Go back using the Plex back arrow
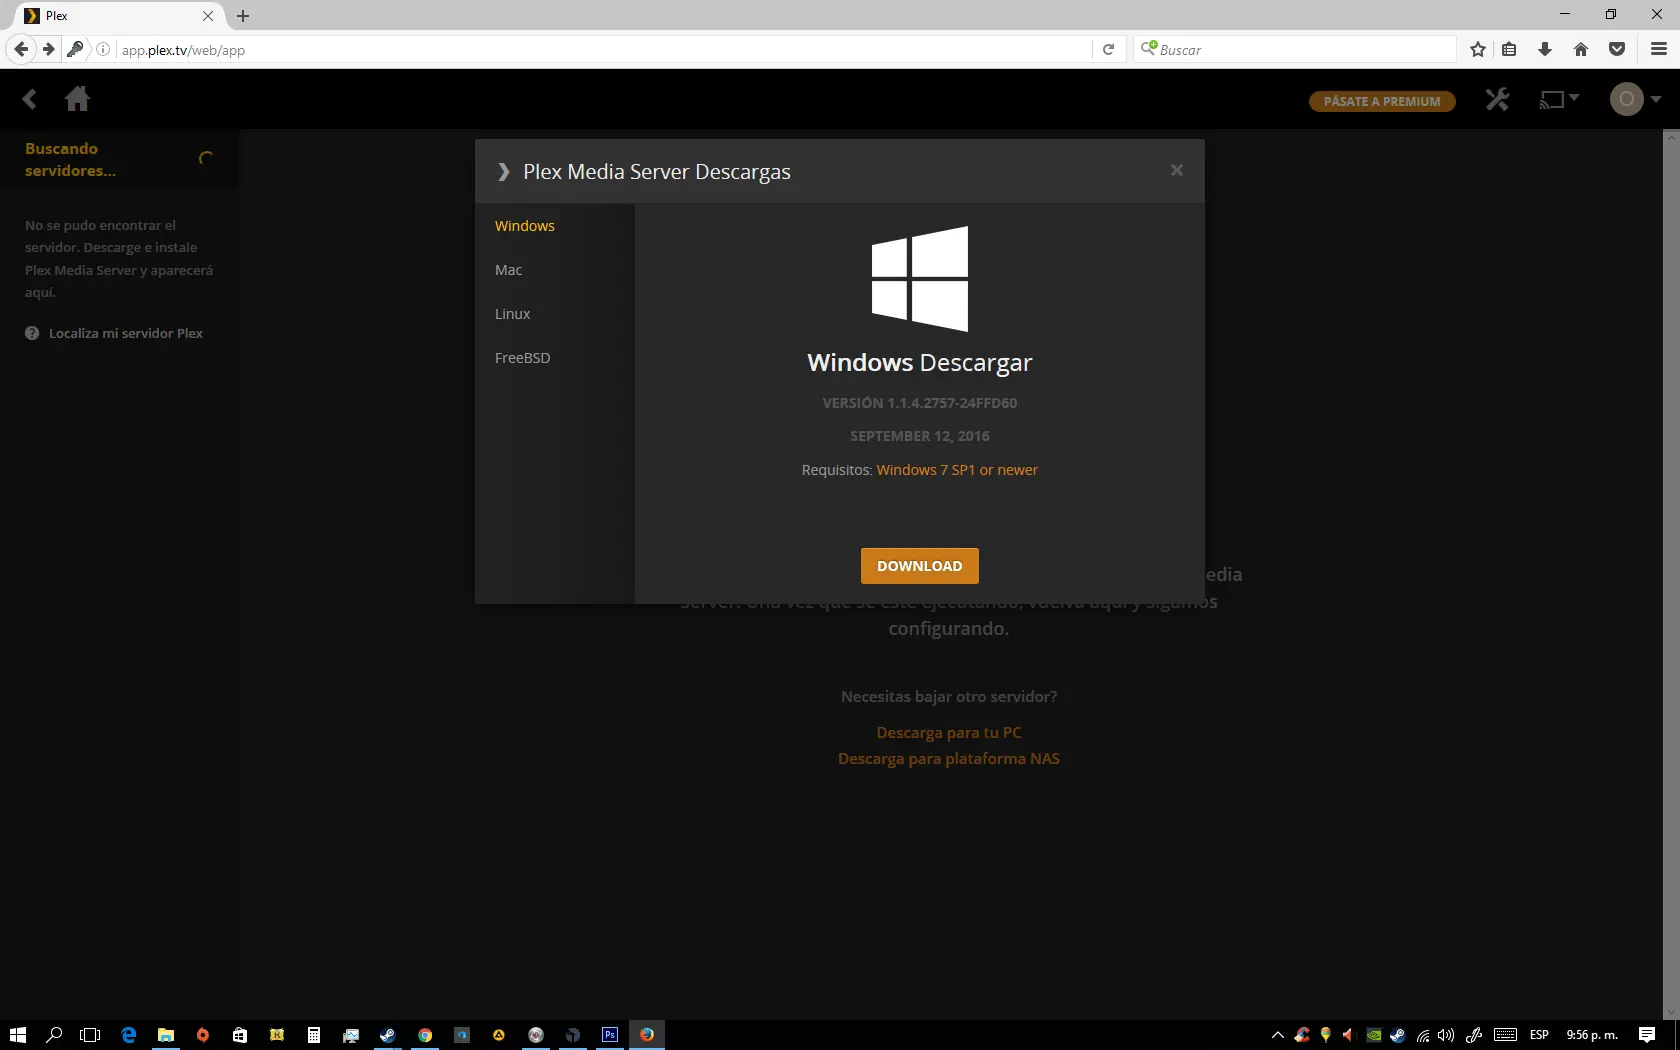Viewport: 1680px width, 1050px height. [x=30, y=99]
